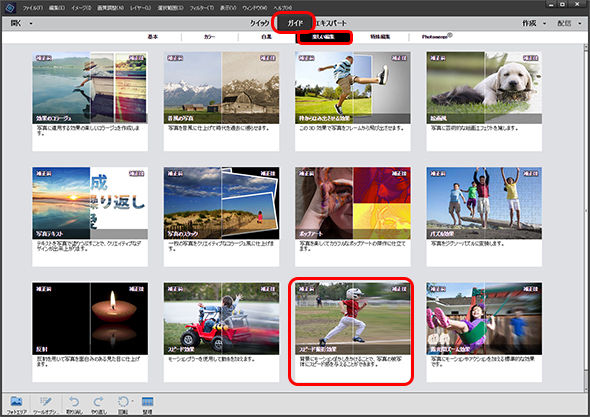The width and height of the screenshot is (590, 417).
Task: Expand the rotate direction arrow beside 回転
Action: pos(132,401)
